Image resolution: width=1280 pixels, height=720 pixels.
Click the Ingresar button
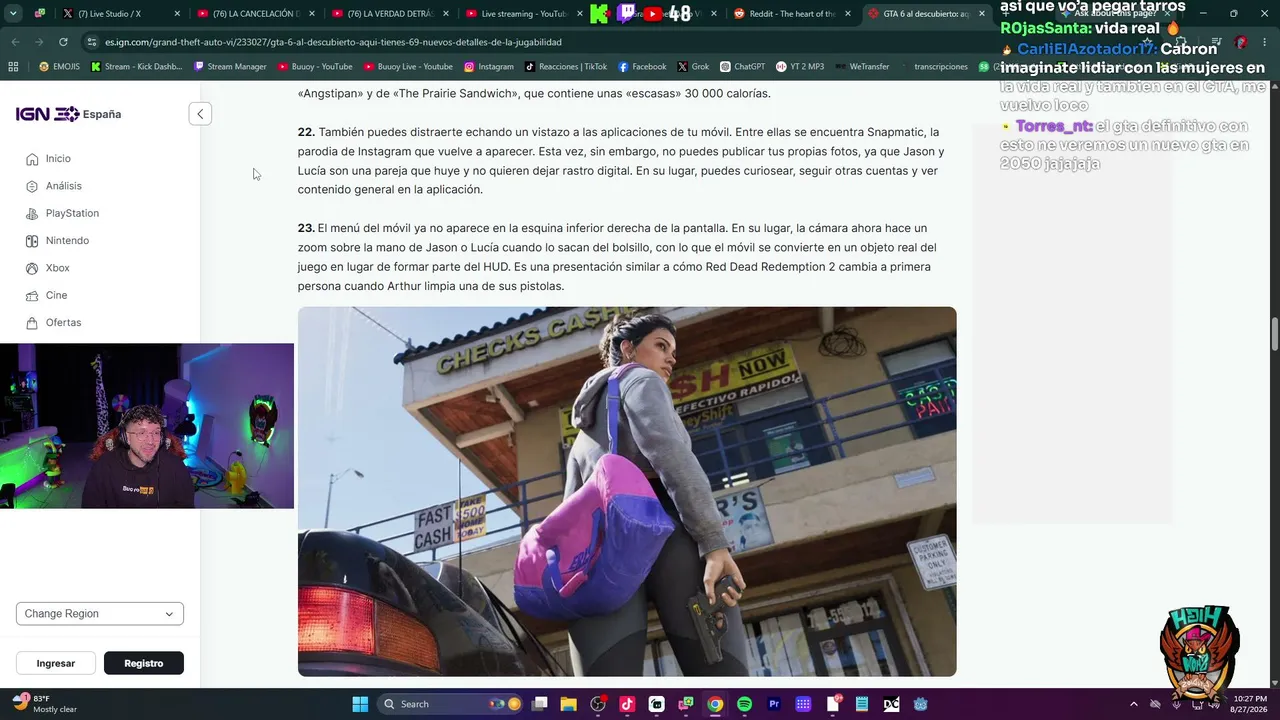56,663
